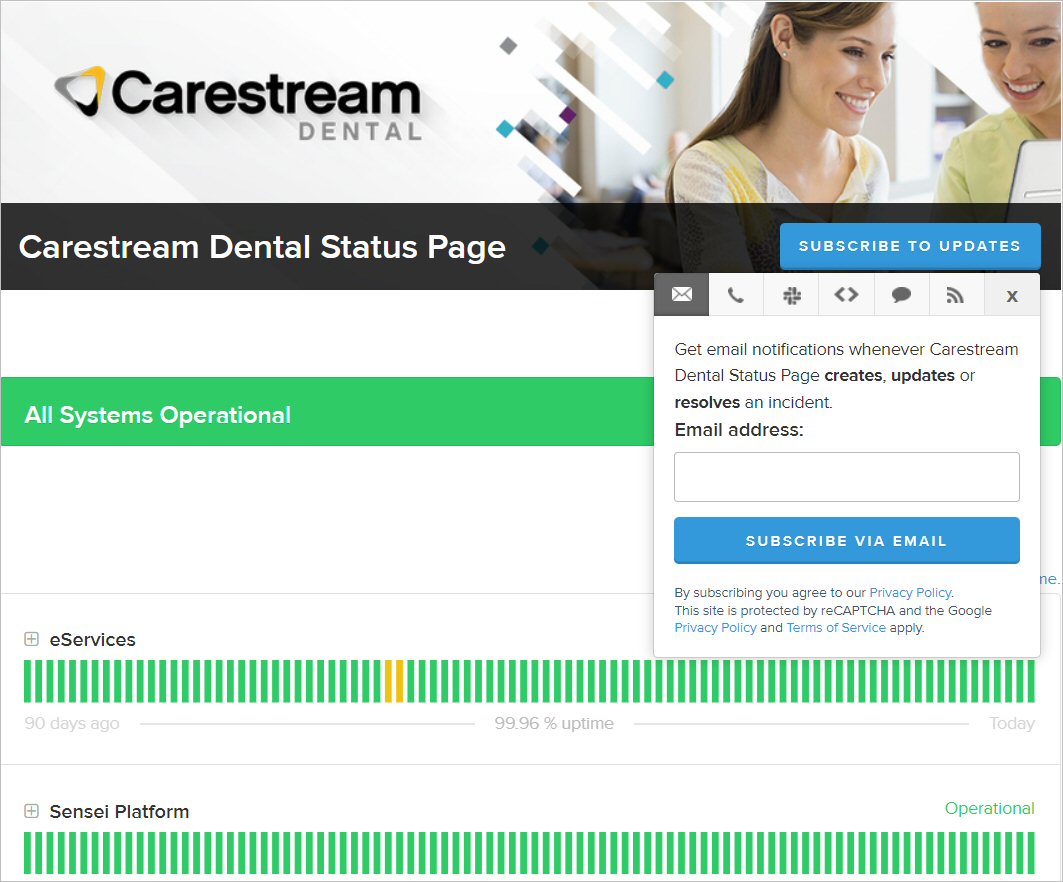Collapse the eServices uptime section via plus icon
The width and height of the screenshot is (1063, 882).
pos(30,639)
